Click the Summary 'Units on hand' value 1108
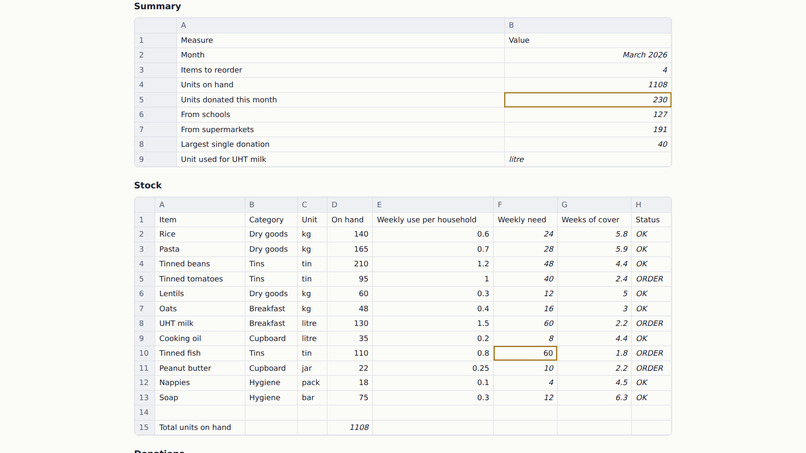The height and width of the screenshot is (453, 806). [x=588, y=85]
